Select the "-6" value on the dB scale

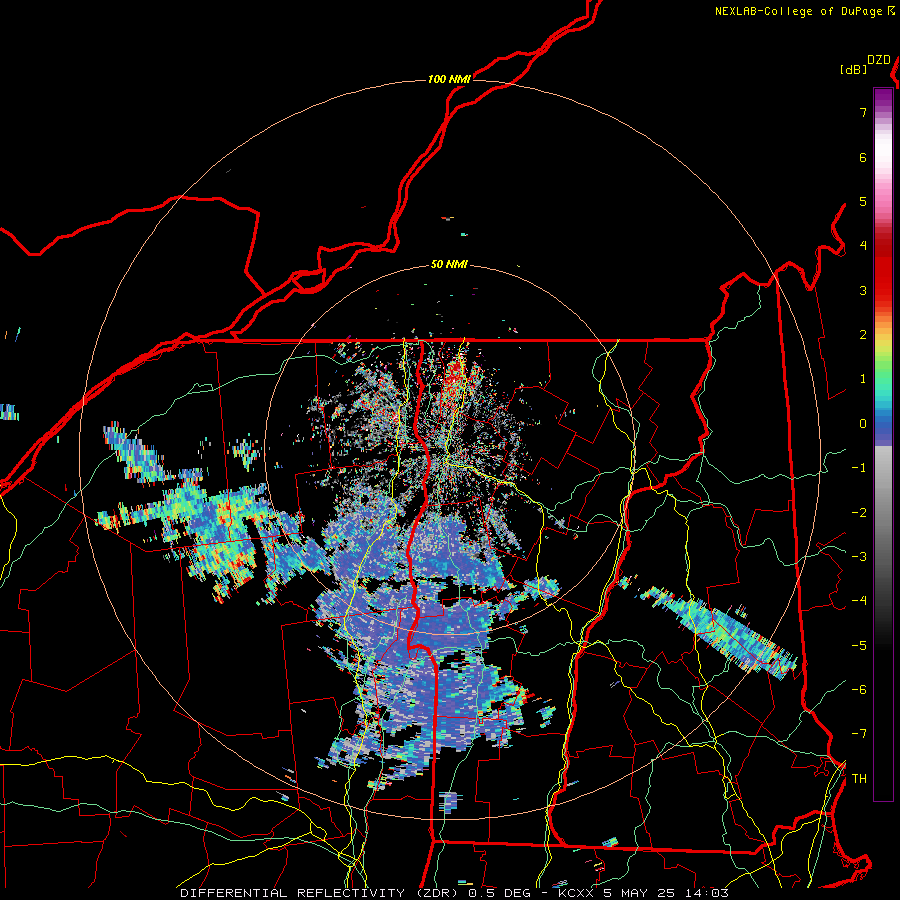click(859, 690)
